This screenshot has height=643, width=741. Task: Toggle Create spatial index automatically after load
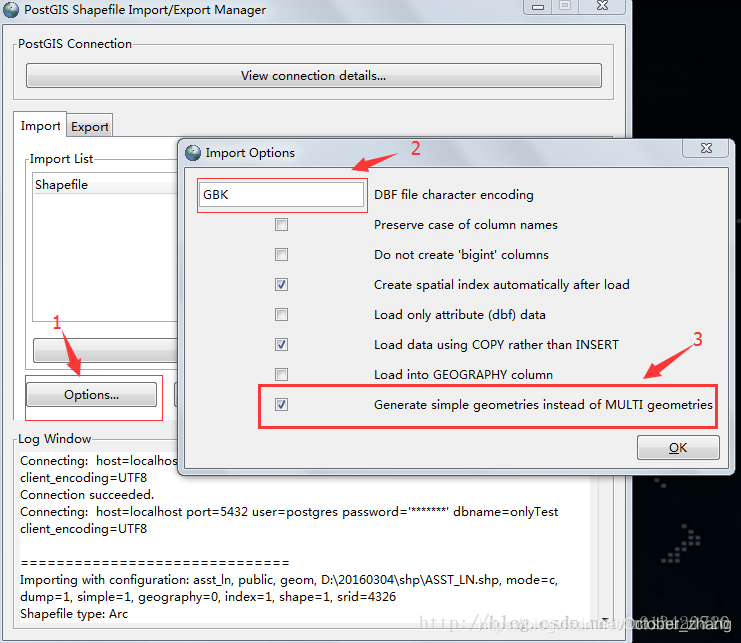(281, 284)
